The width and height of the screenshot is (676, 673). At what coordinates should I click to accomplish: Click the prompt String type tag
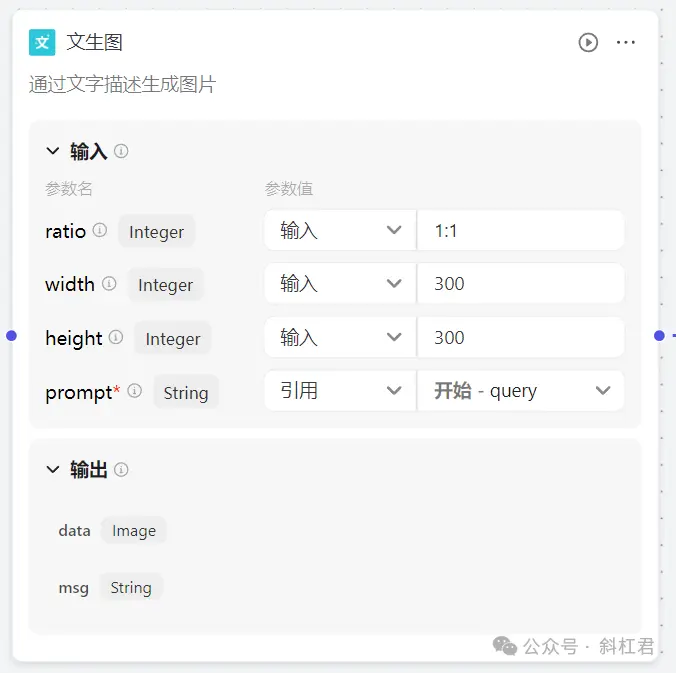coord(186,392)
